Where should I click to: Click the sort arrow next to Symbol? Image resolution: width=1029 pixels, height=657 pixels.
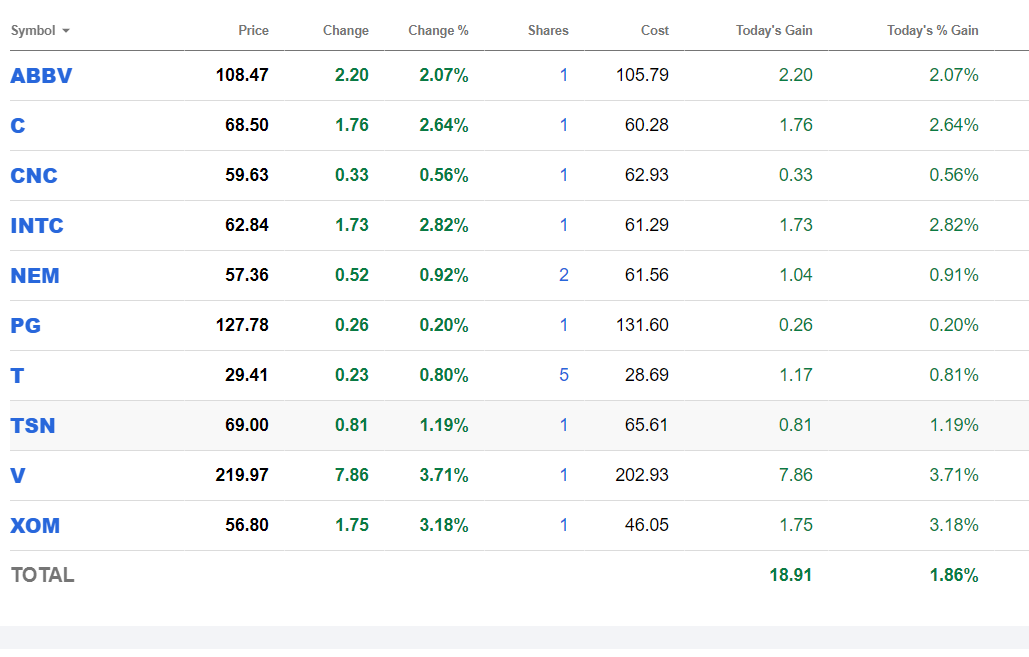[x=66, y=31]
